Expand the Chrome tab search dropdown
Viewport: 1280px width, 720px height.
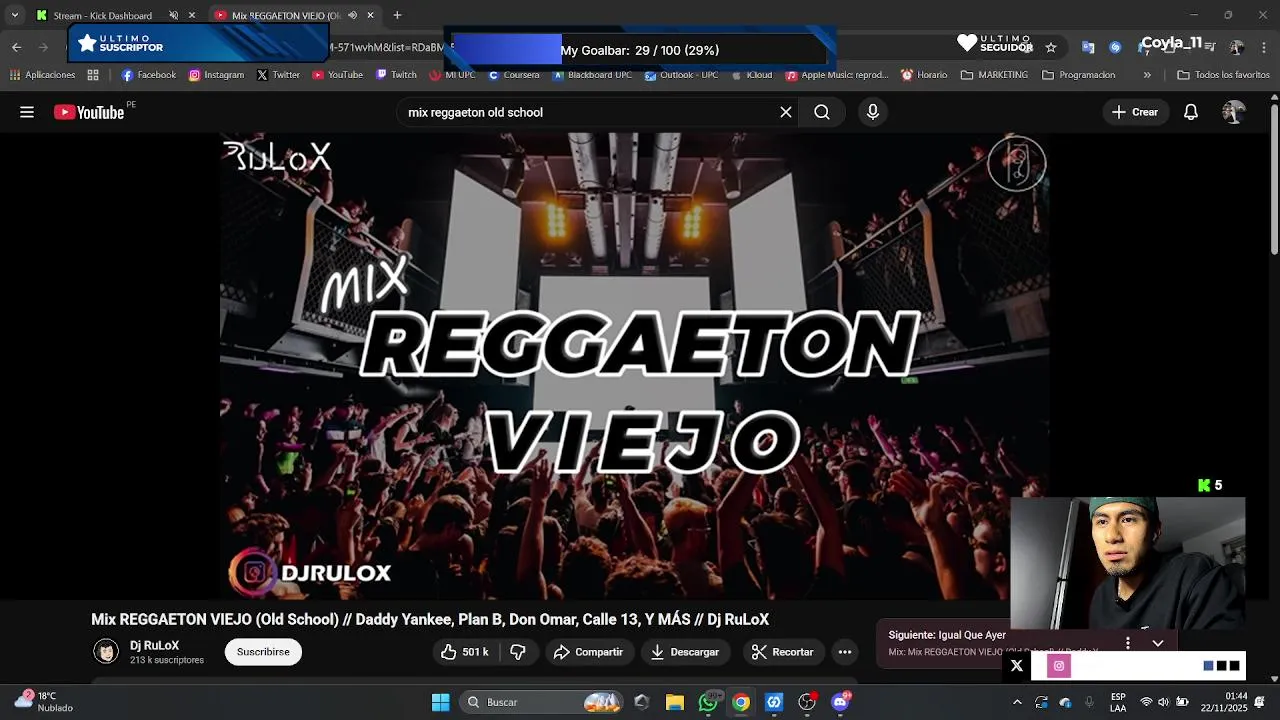pos(14,15)
